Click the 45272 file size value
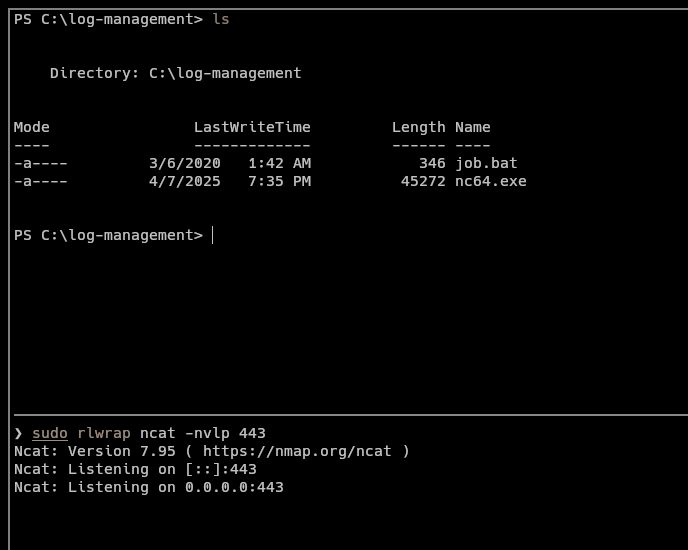This screenshot has height=550, width=688. tap(423, 181)
